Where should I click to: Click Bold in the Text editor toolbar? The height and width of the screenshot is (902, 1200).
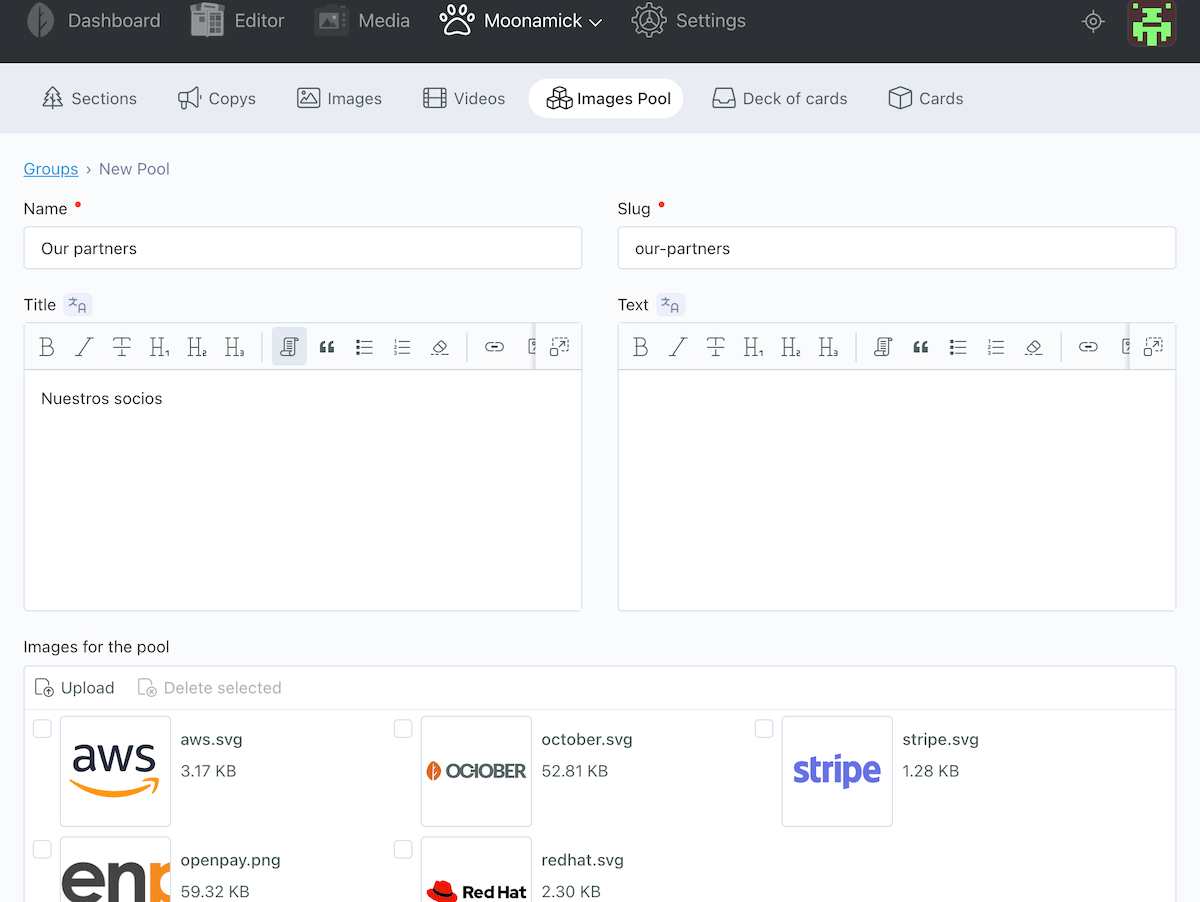pos(641,347)
